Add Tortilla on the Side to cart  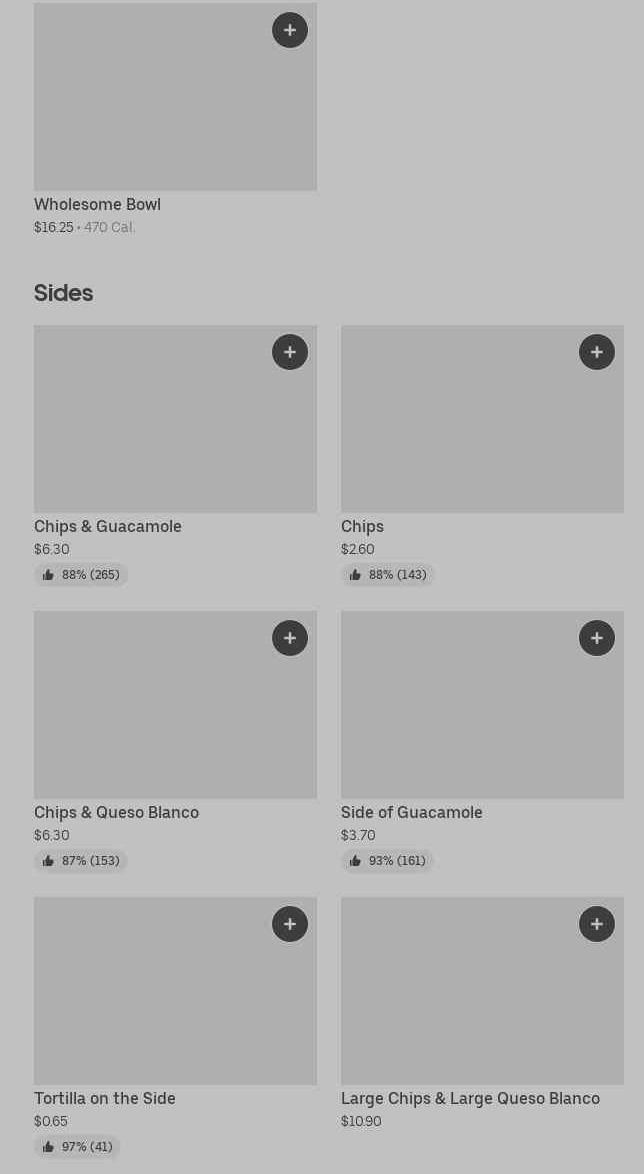(290, 924)
